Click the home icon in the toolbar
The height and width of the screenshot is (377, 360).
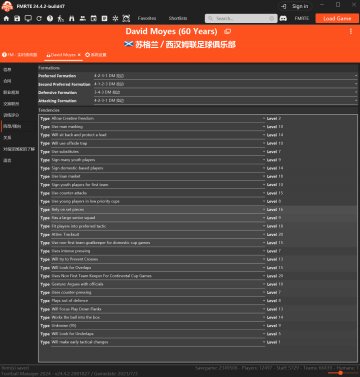6,18
